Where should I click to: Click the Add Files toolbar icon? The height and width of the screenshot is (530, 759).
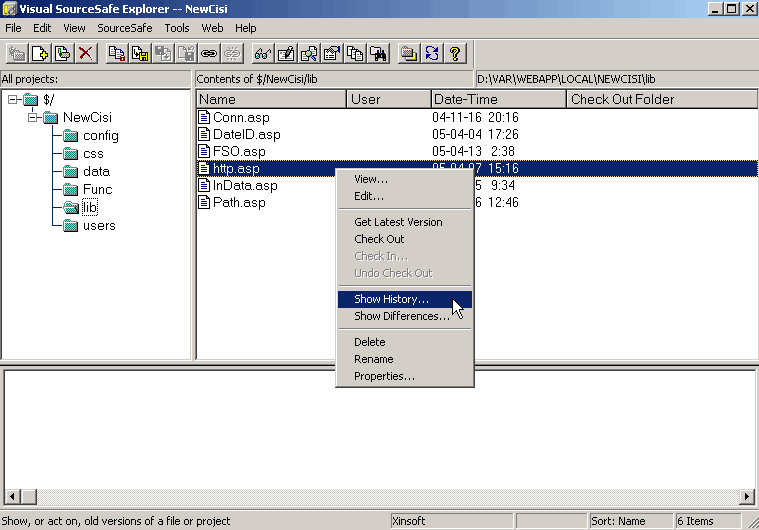pos(40,54)
